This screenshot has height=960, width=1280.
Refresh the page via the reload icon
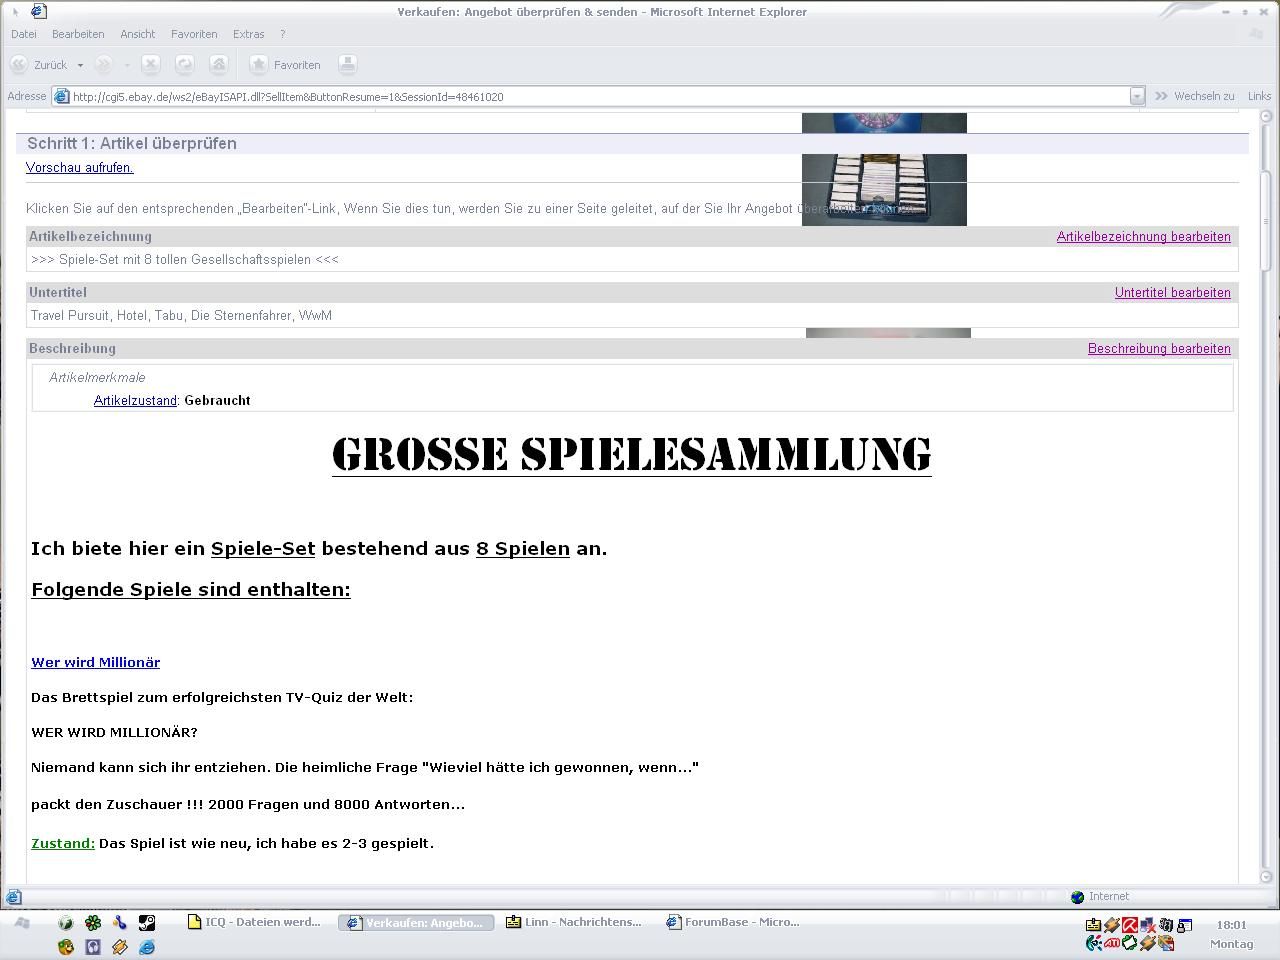tap(184, 64)
